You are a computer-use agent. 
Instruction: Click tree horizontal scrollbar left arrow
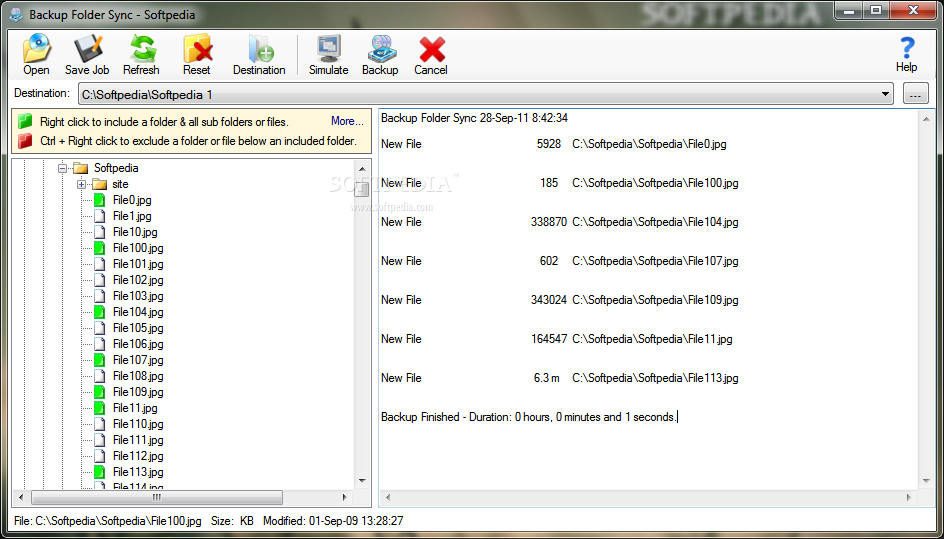click(21, 497)
